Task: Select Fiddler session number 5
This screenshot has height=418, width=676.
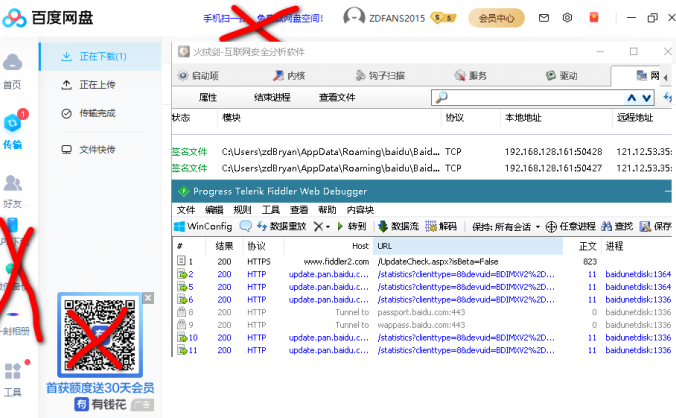Action: (x=422, y=287)
